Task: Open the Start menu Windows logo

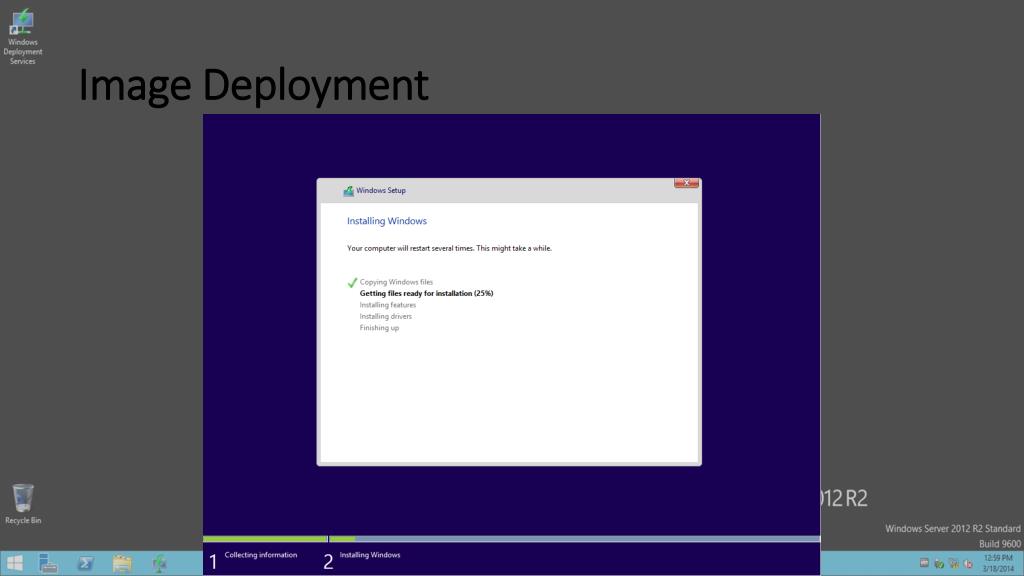Action: 14,563
